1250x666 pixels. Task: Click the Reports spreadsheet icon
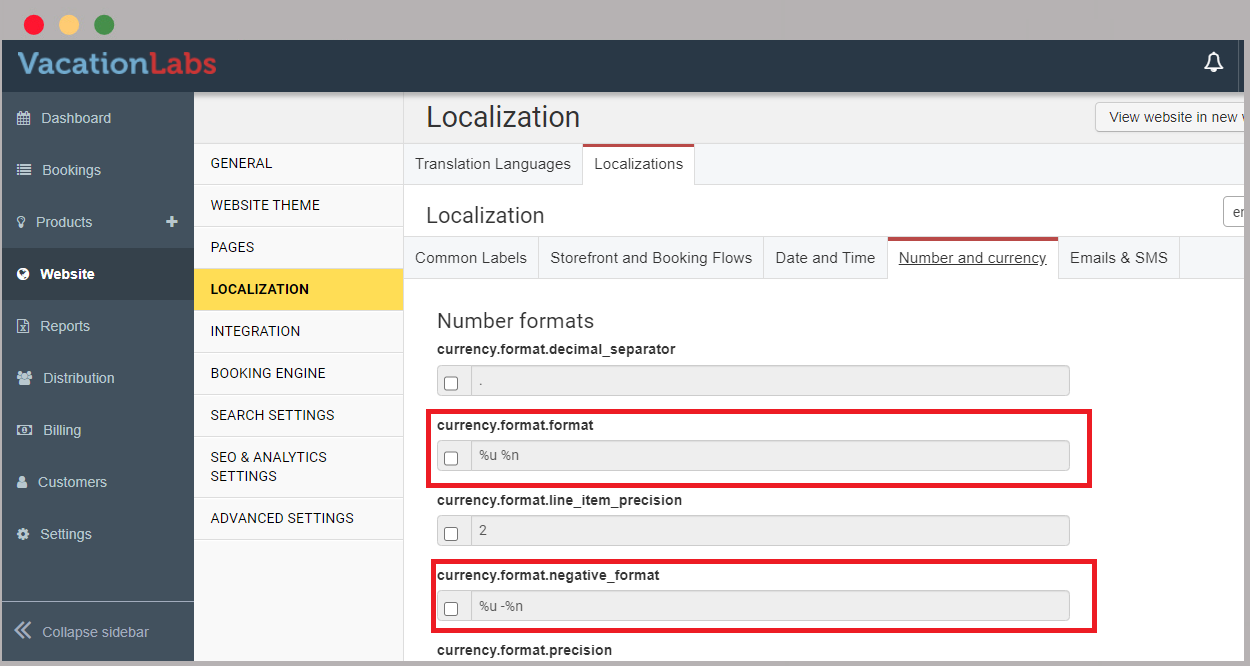(23, 326)
